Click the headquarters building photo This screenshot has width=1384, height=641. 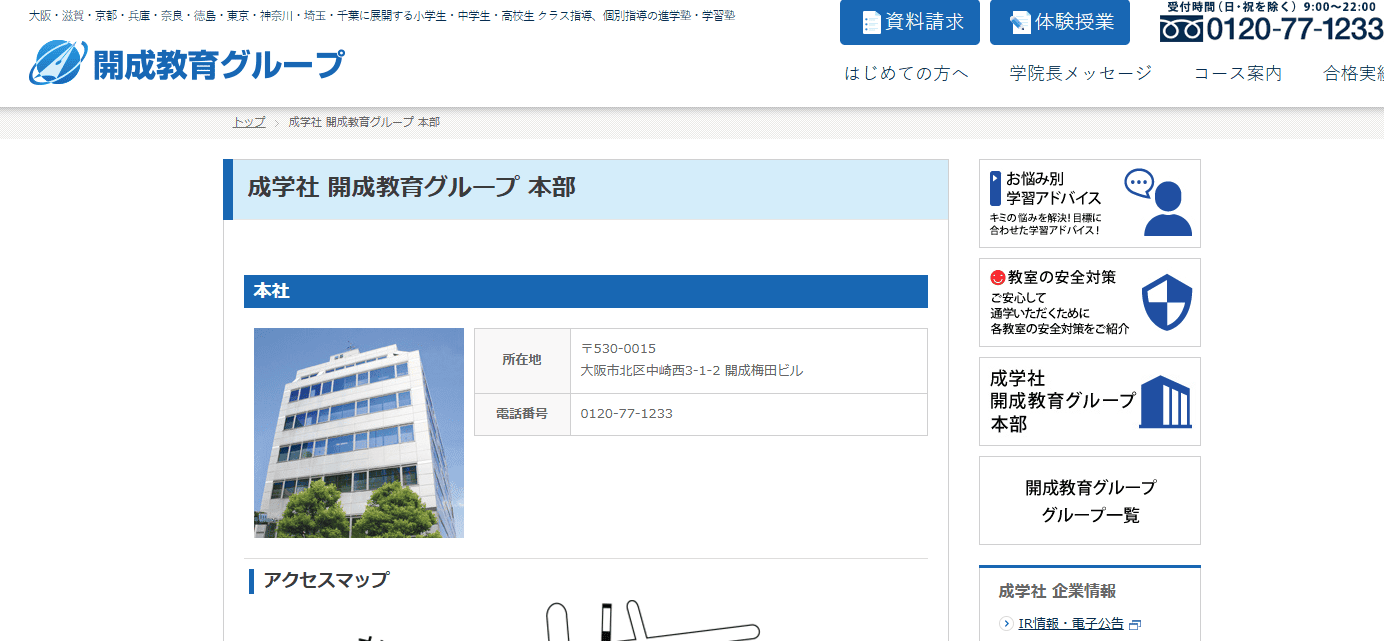click(359, 433)
